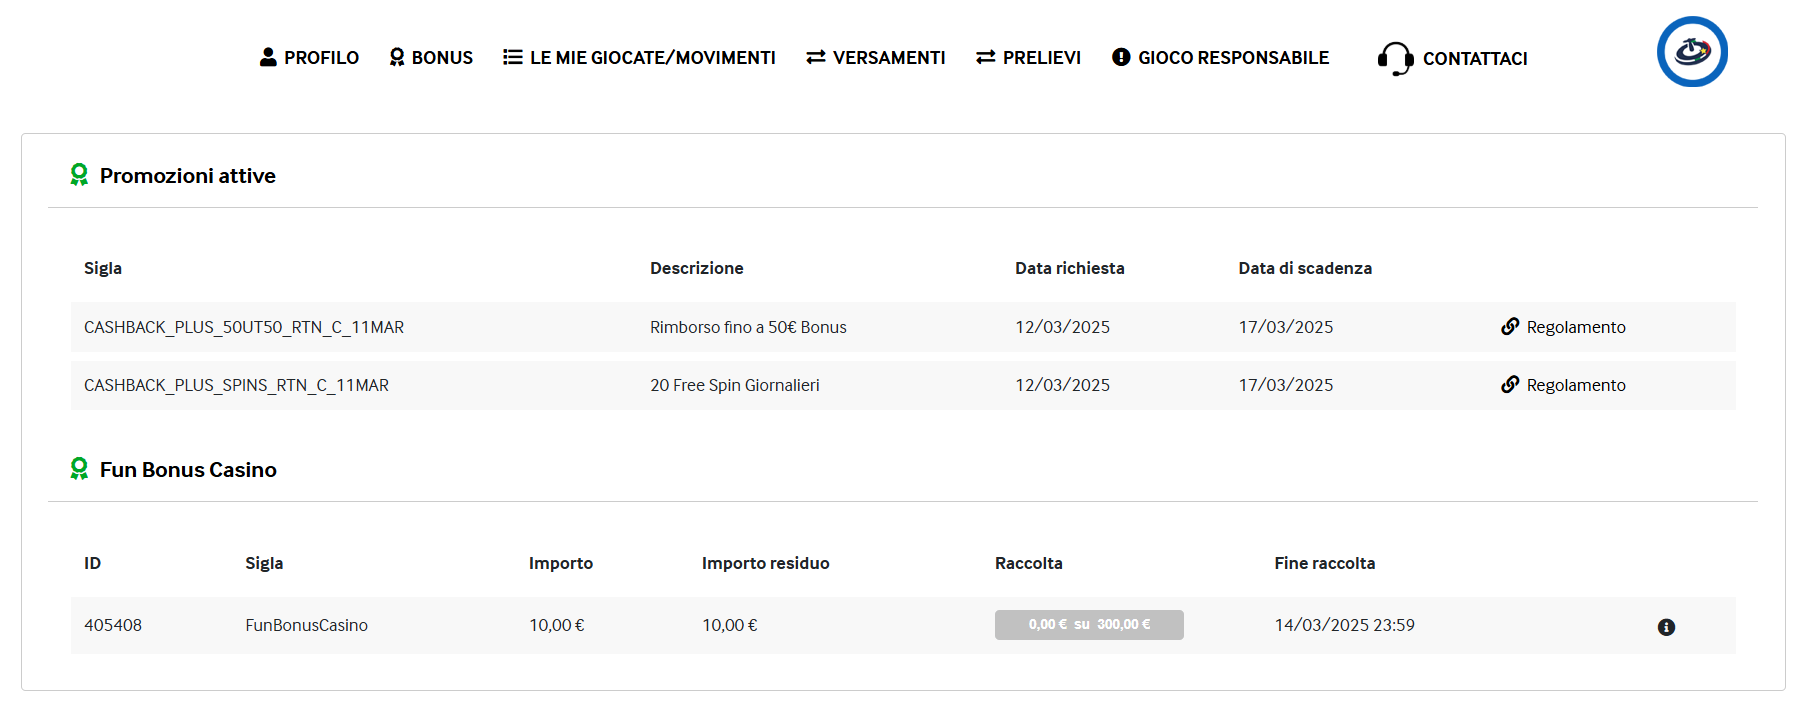
Task: Click the list icon beside Le Mie Giocate
Action: [513, 57]
